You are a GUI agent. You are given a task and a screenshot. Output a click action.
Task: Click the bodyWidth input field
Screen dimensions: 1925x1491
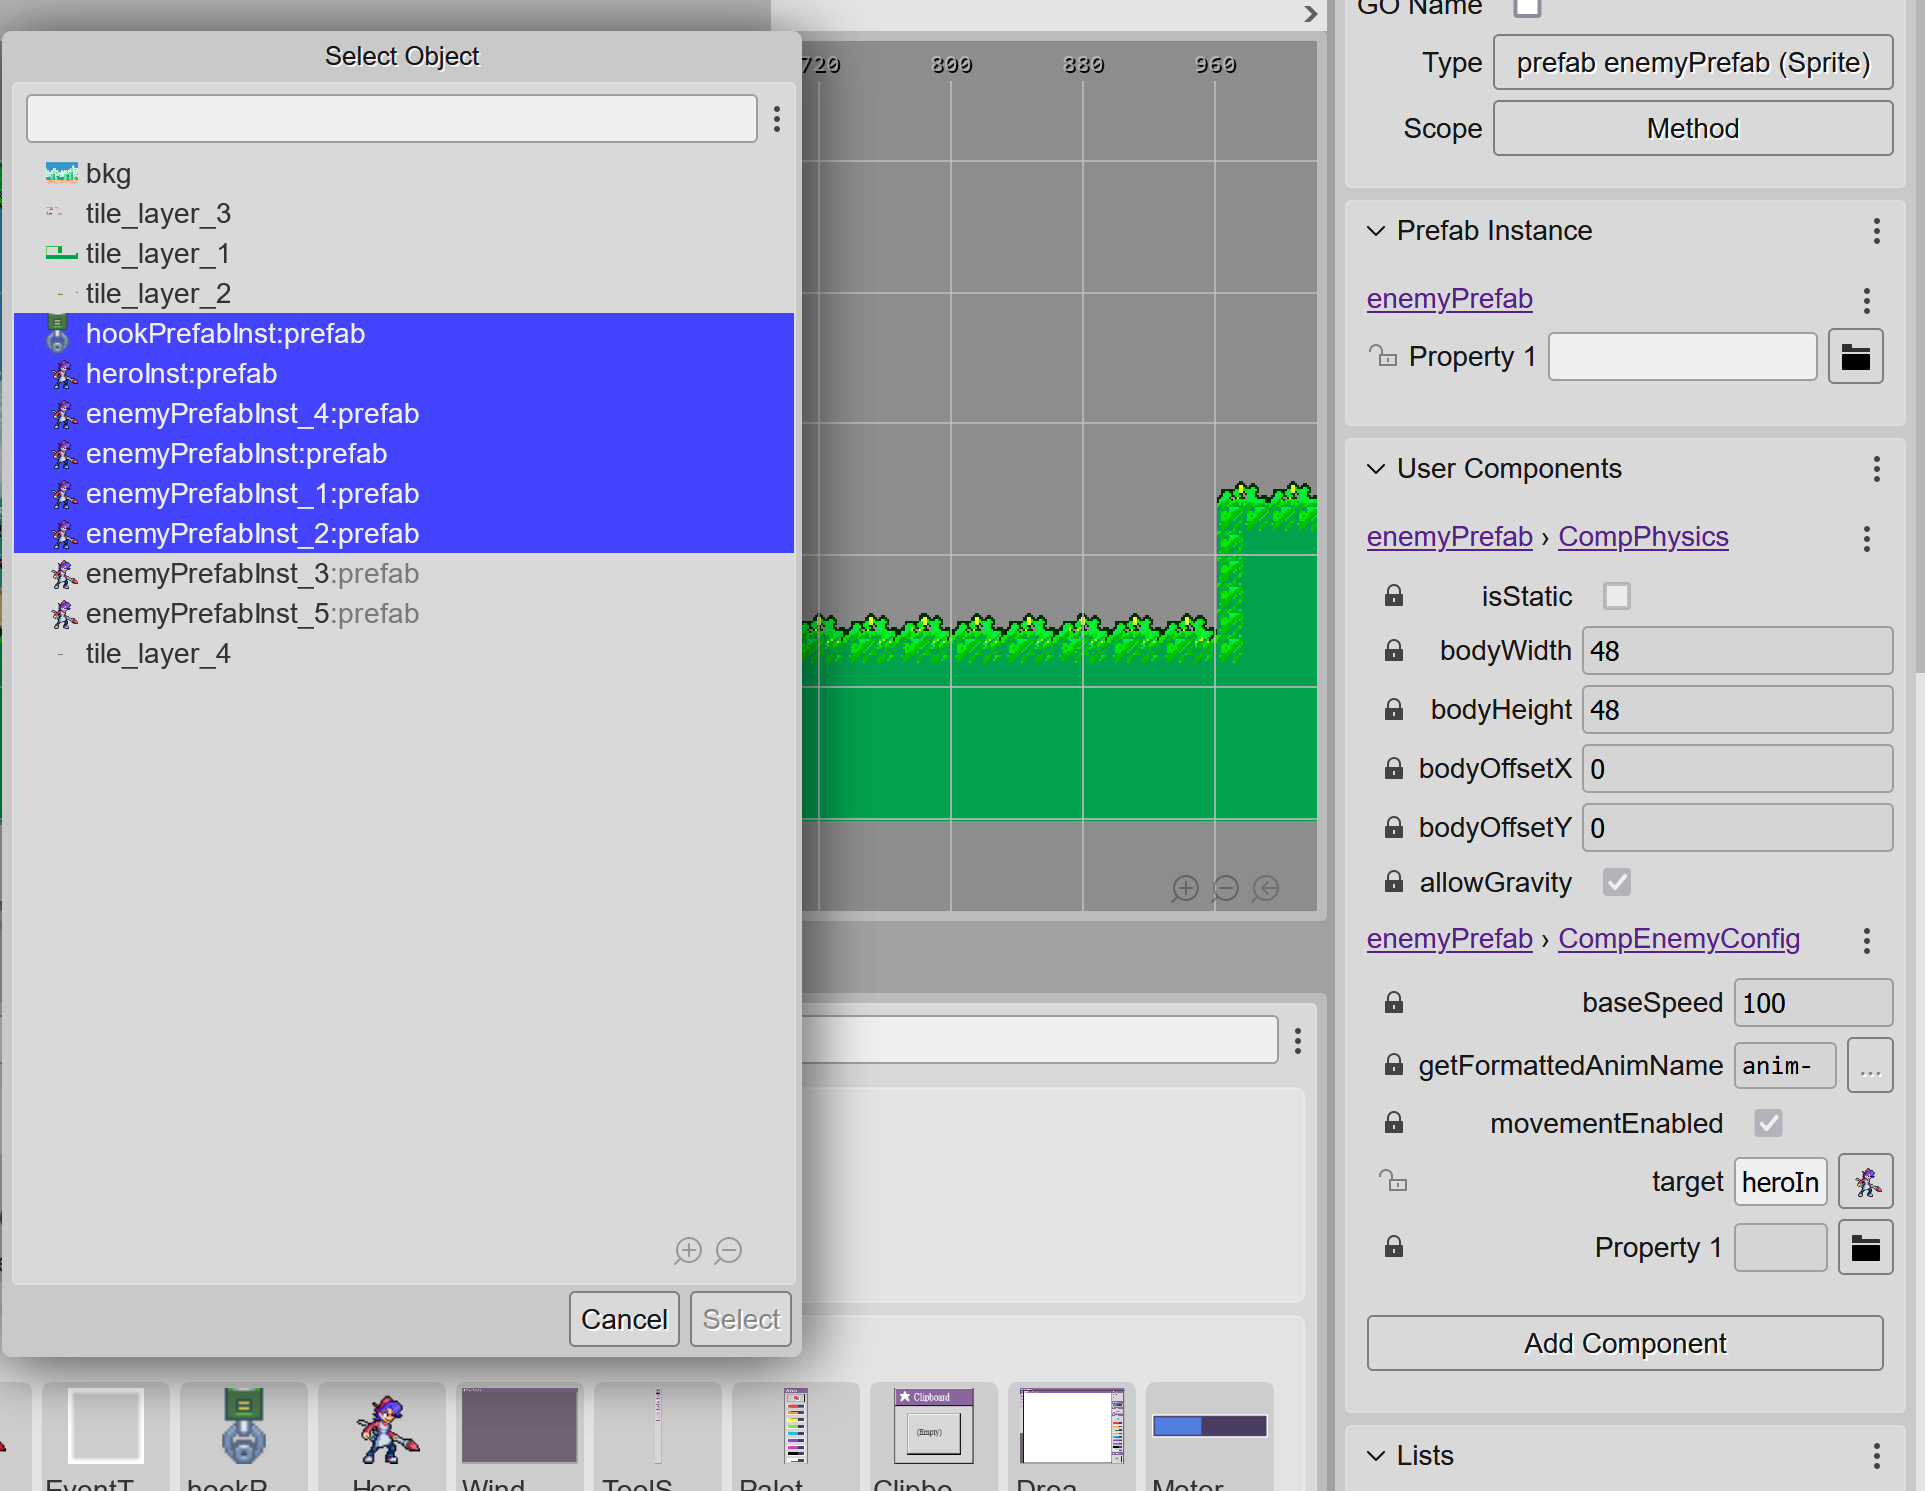tap(1736, 651)
